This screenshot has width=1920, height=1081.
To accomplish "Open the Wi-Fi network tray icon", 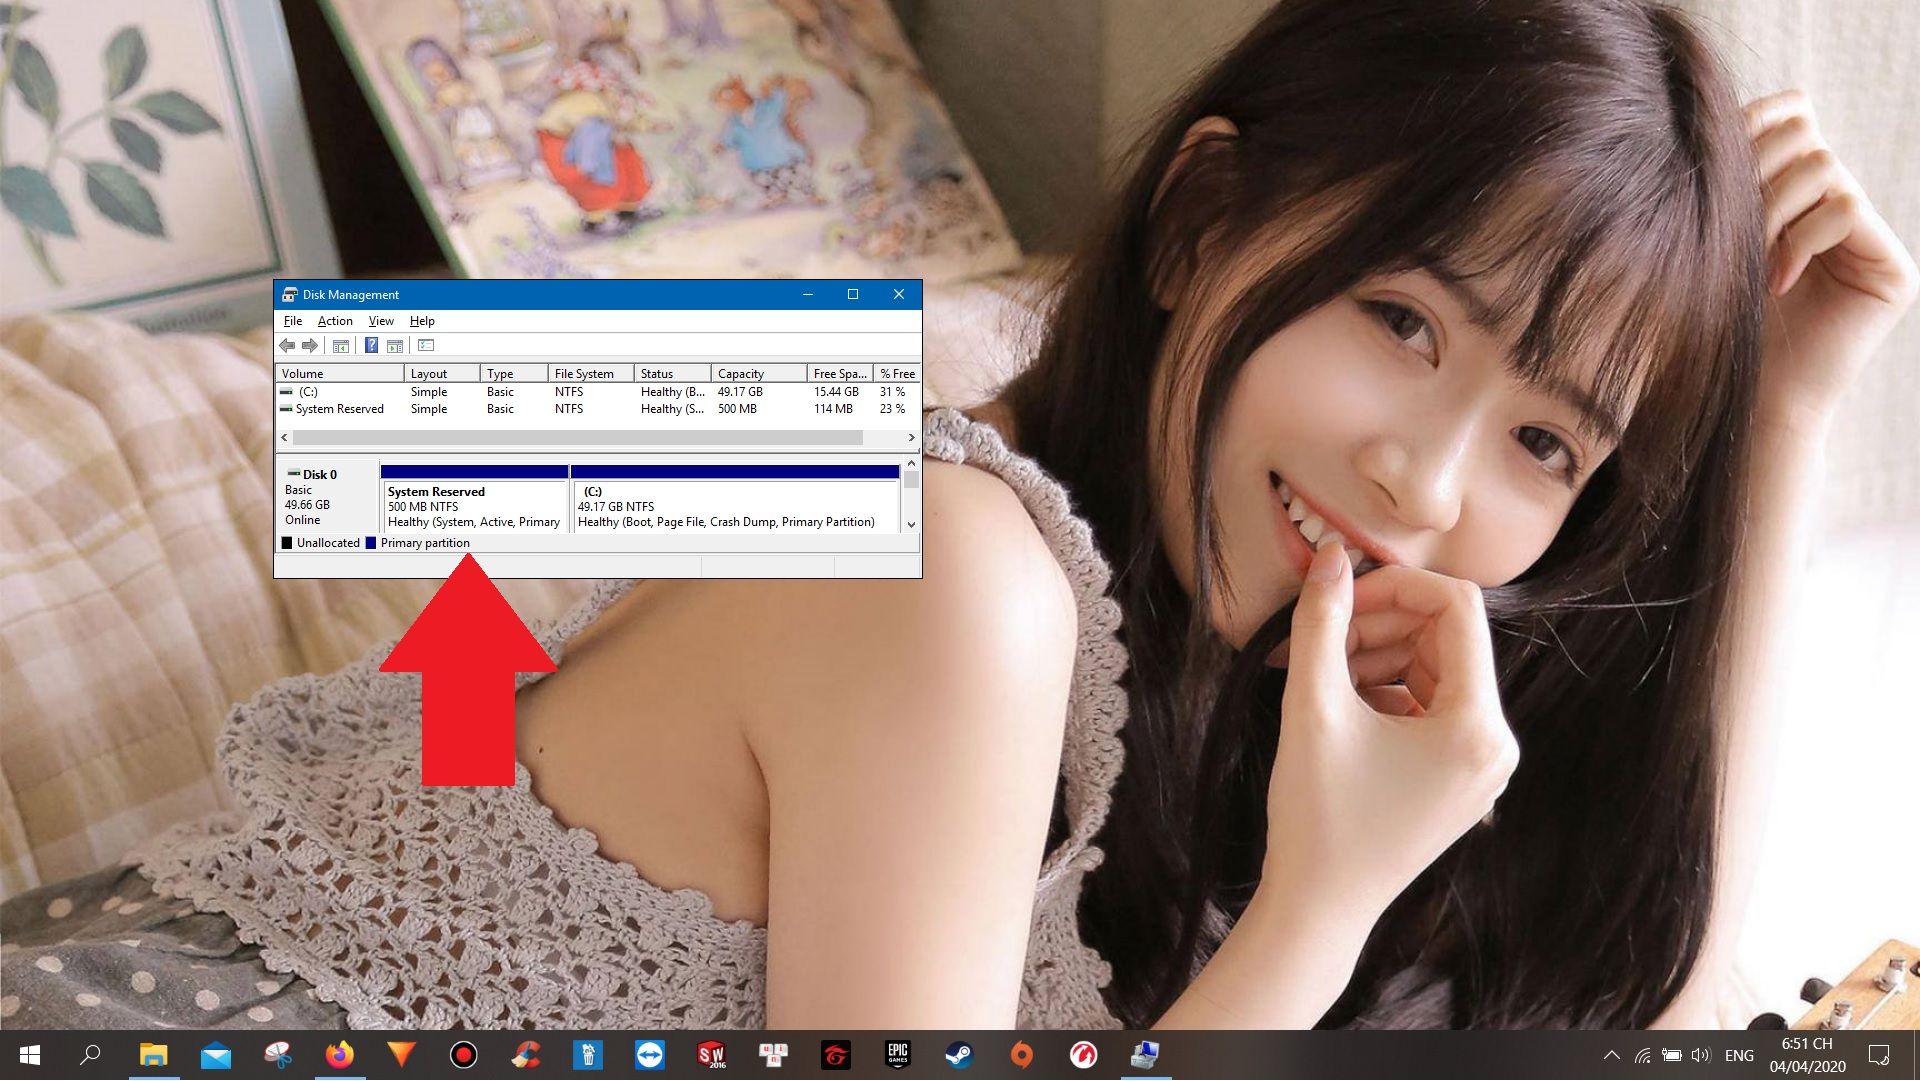I will pyautogui.click(x=1642, y=1055).
